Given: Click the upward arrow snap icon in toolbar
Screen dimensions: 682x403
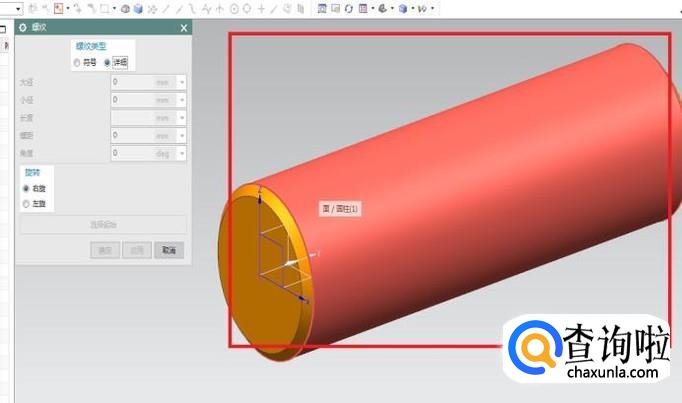Looking at the screenshot, I should click(220, 9).
